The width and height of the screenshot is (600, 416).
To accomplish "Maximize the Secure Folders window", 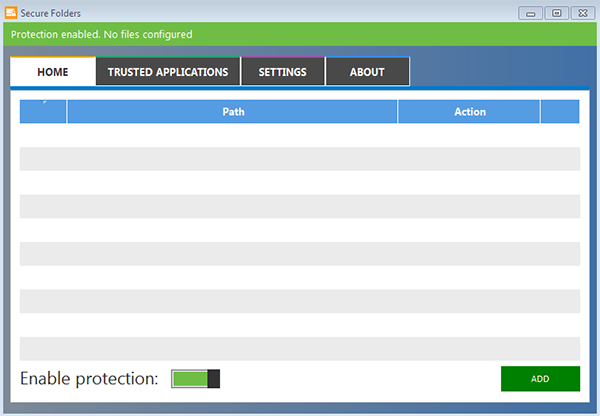I will pos(557,13).
